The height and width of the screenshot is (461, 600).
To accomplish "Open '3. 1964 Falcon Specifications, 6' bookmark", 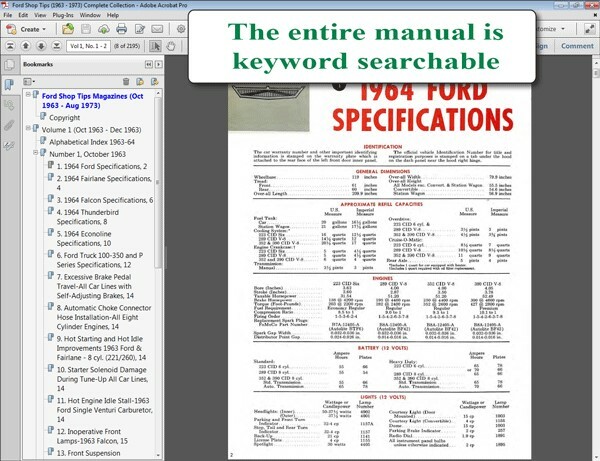I will pos(105,200).
